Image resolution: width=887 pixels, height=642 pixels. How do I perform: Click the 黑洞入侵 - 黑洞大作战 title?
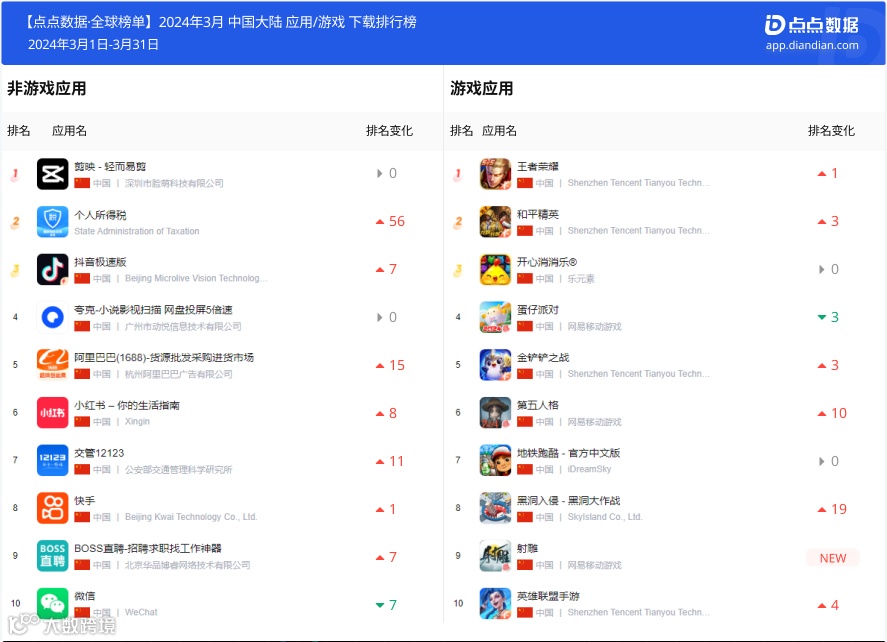pyautogui.click(x=569, y=501)
